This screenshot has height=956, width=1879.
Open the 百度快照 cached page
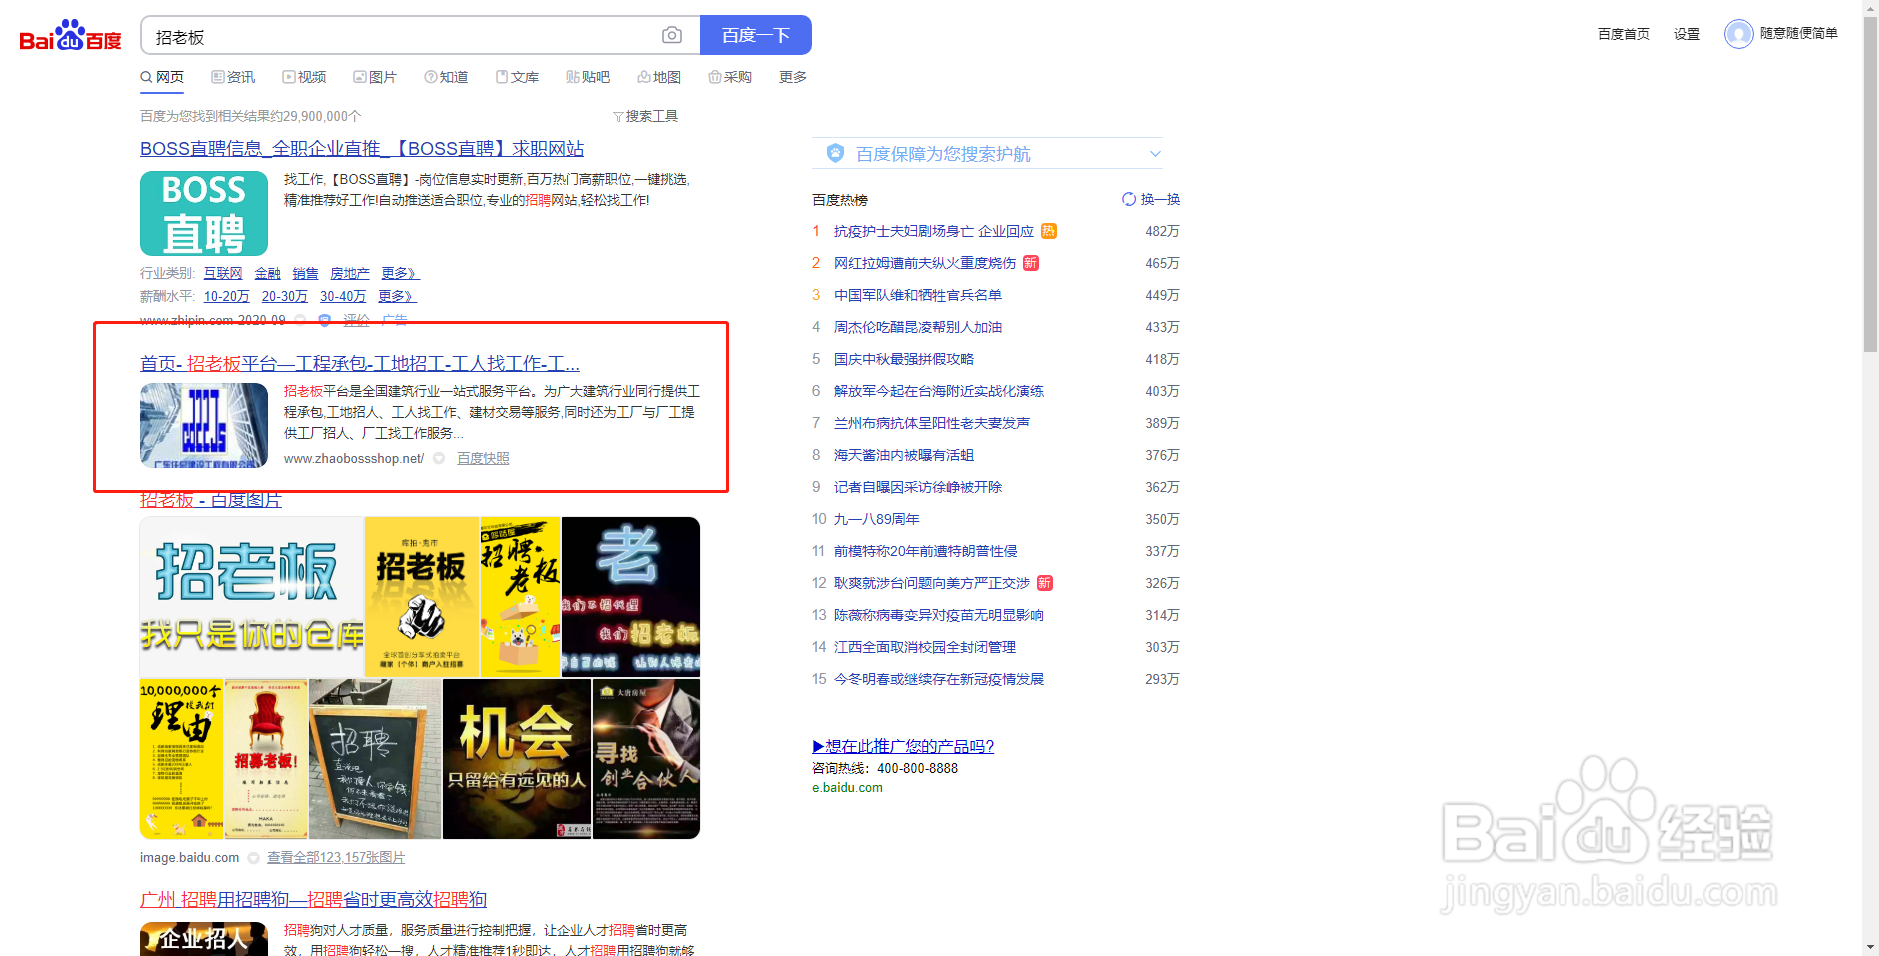coord(483,457)
